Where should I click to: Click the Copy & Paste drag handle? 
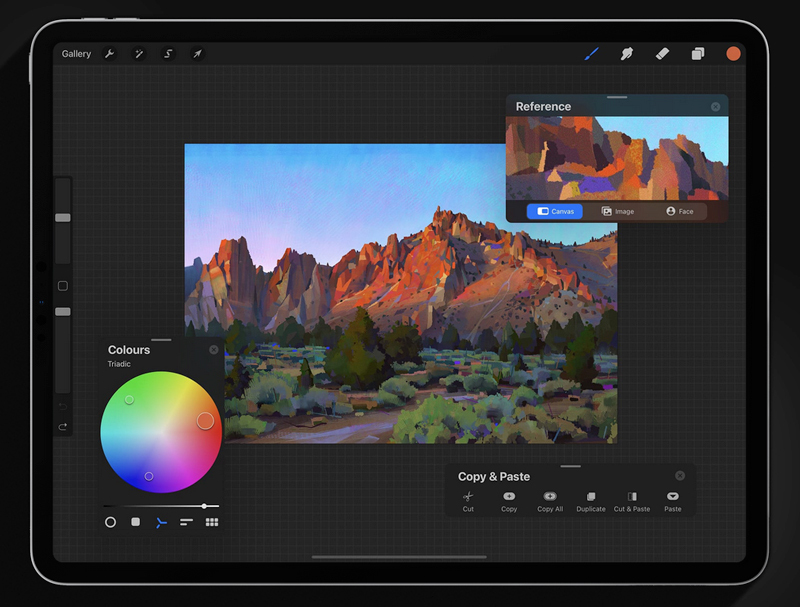(x=570, y=466)
